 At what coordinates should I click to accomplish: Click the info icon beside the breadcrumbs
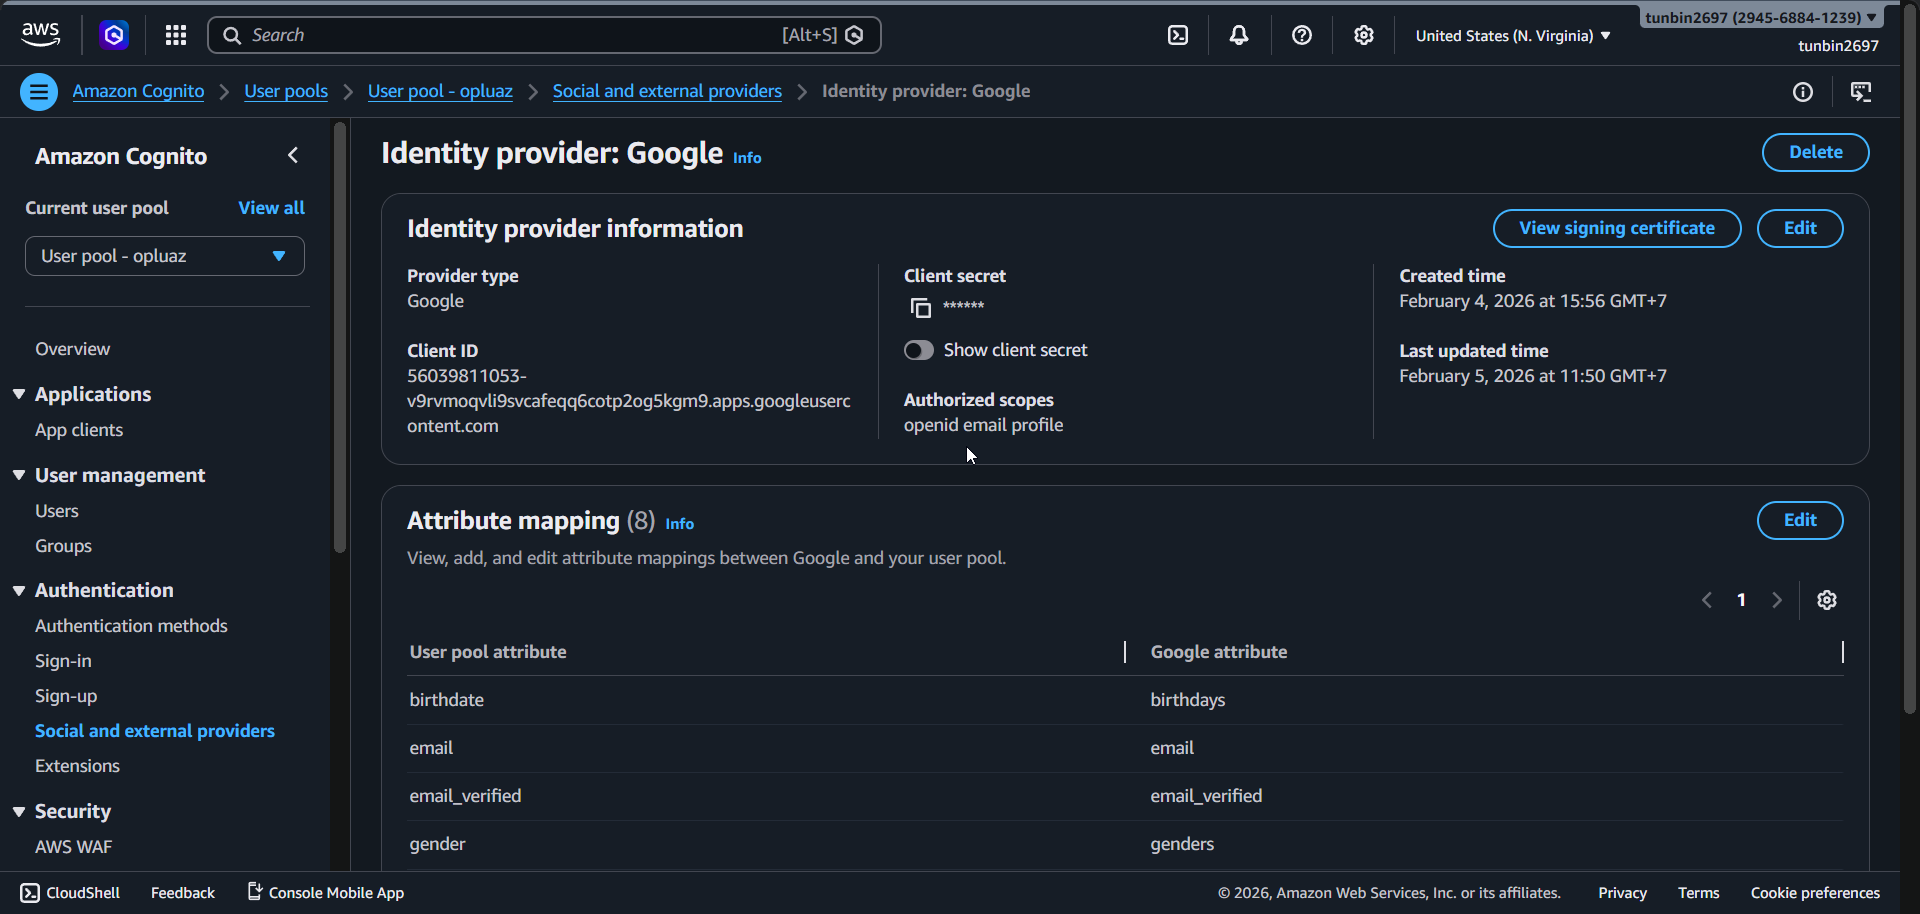(x=1803, y=91)
